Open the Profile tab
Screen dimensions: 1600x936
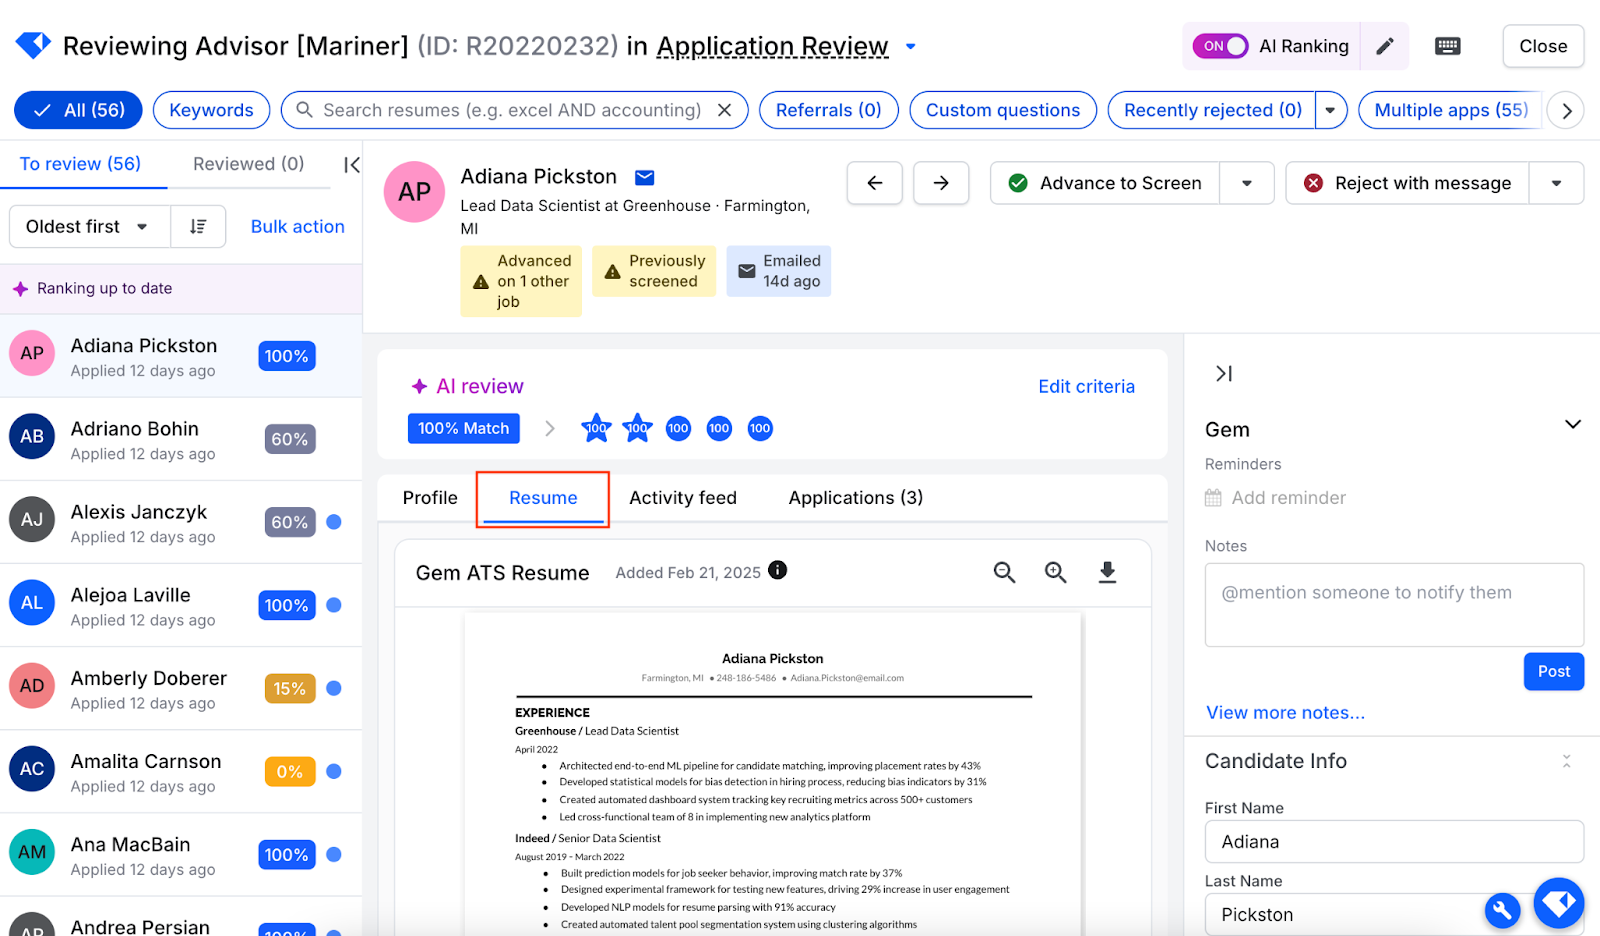[x=430, y=498]
